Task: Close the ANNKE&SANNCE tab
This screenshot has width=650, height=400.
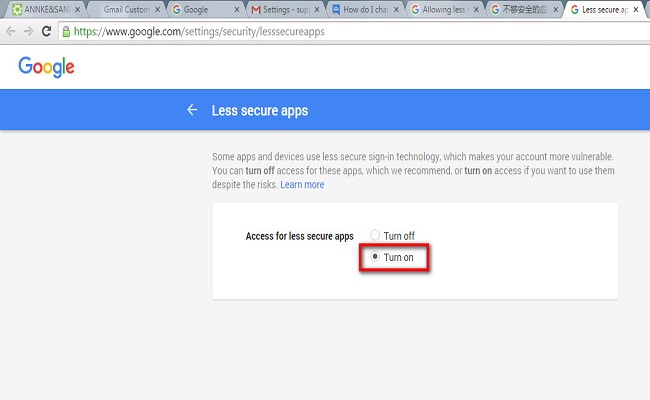Action: click(x=78, y=10)
